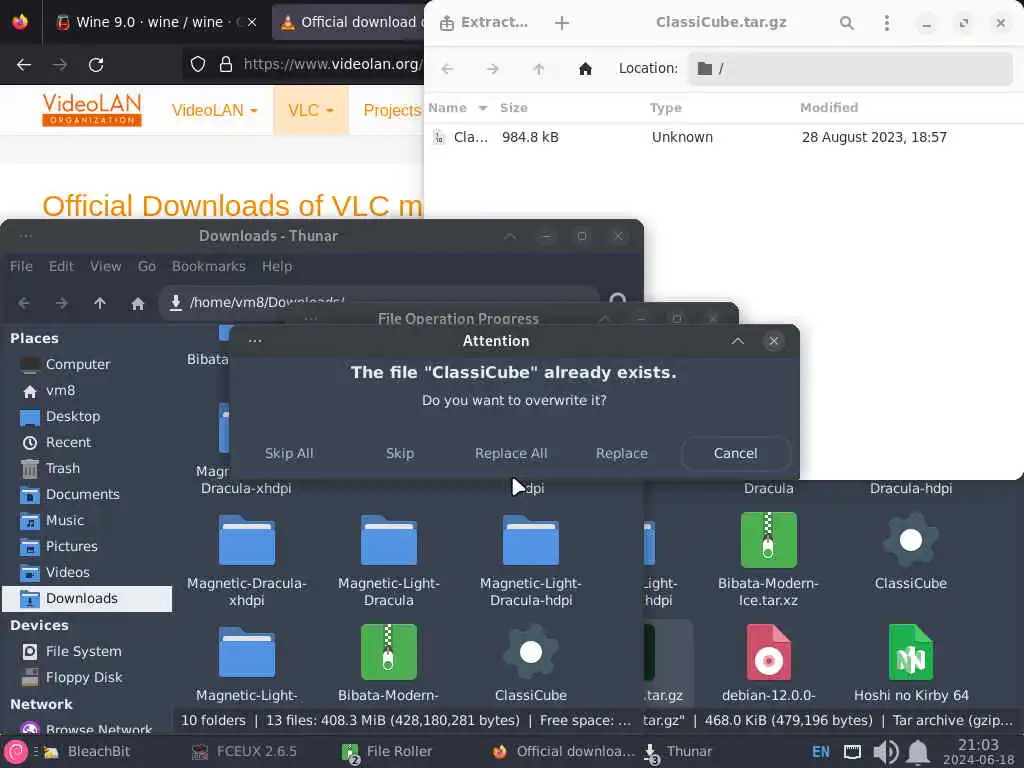Click Firefox back button

pos(24,65)
